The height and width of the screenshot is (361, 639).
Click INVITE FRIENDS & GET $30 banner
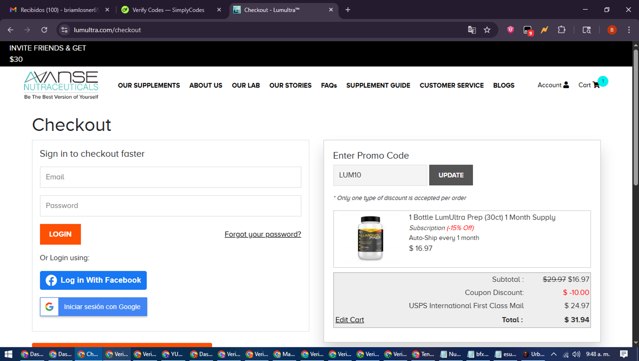[48, 53]
